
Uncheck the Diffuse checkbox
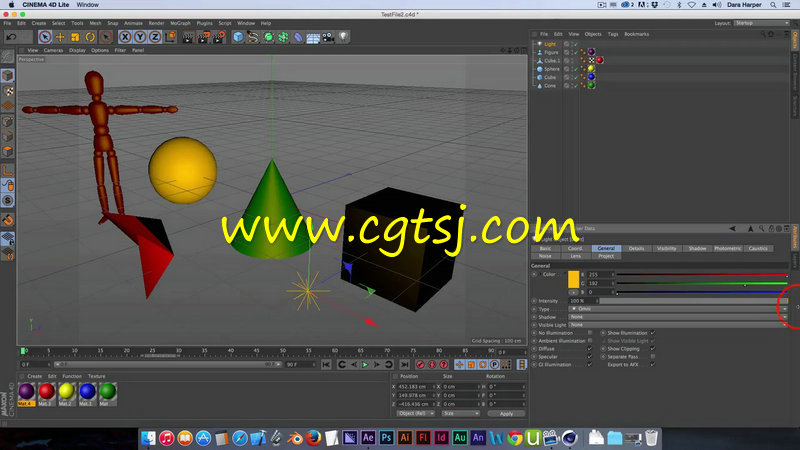pos(590,349)
